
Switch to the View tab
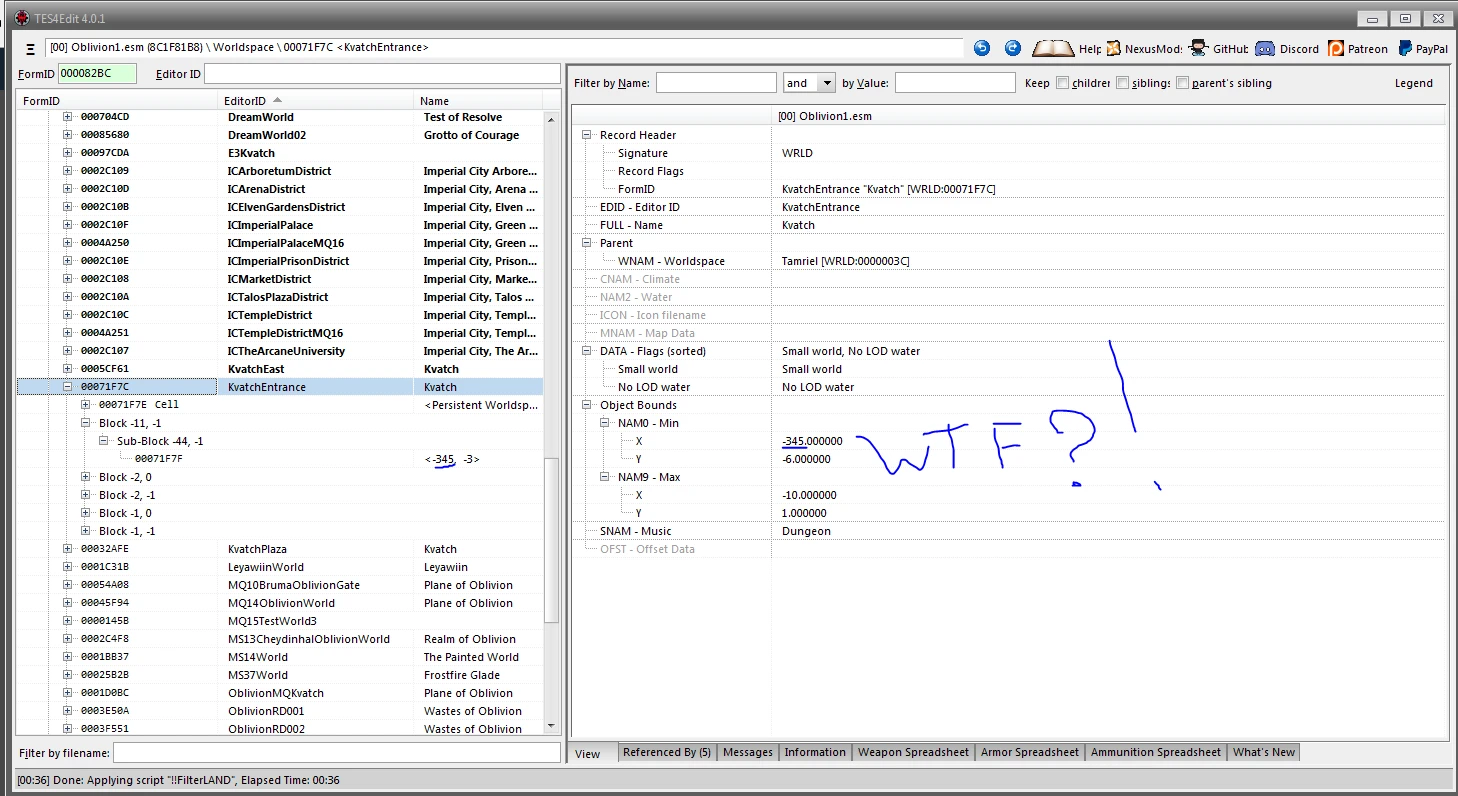588,753
